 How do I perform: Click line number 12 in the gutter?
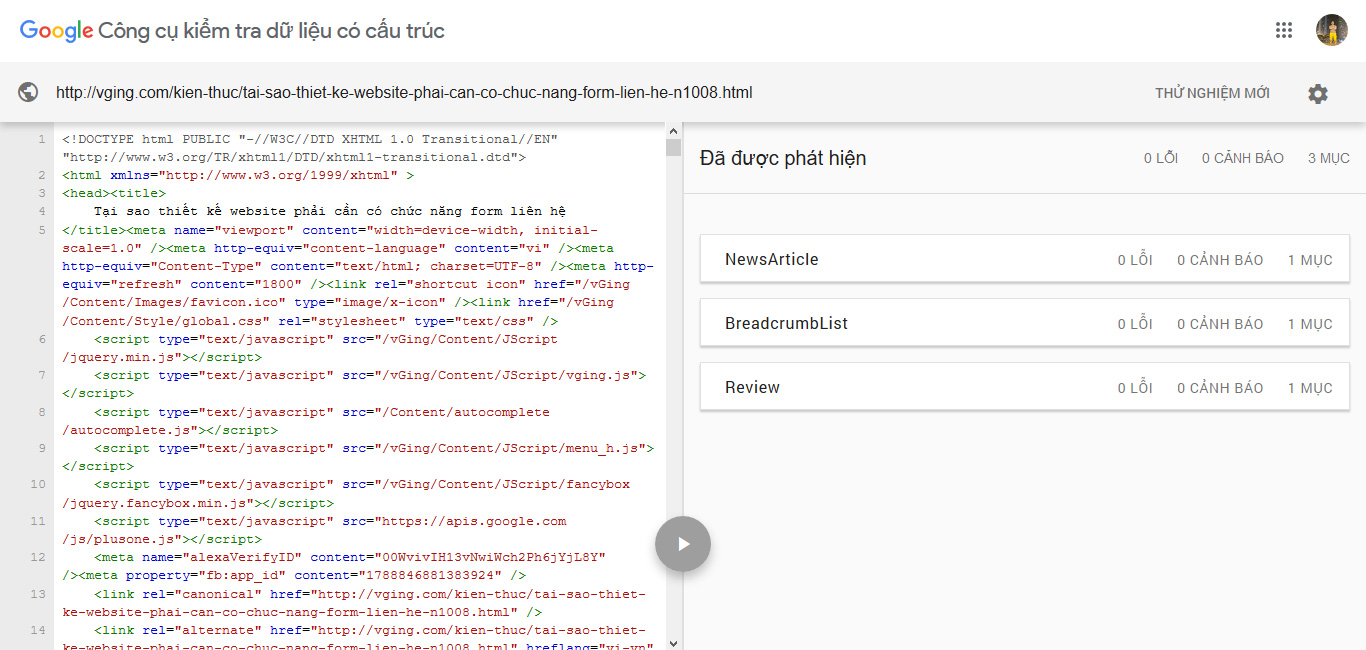point(38,557)
